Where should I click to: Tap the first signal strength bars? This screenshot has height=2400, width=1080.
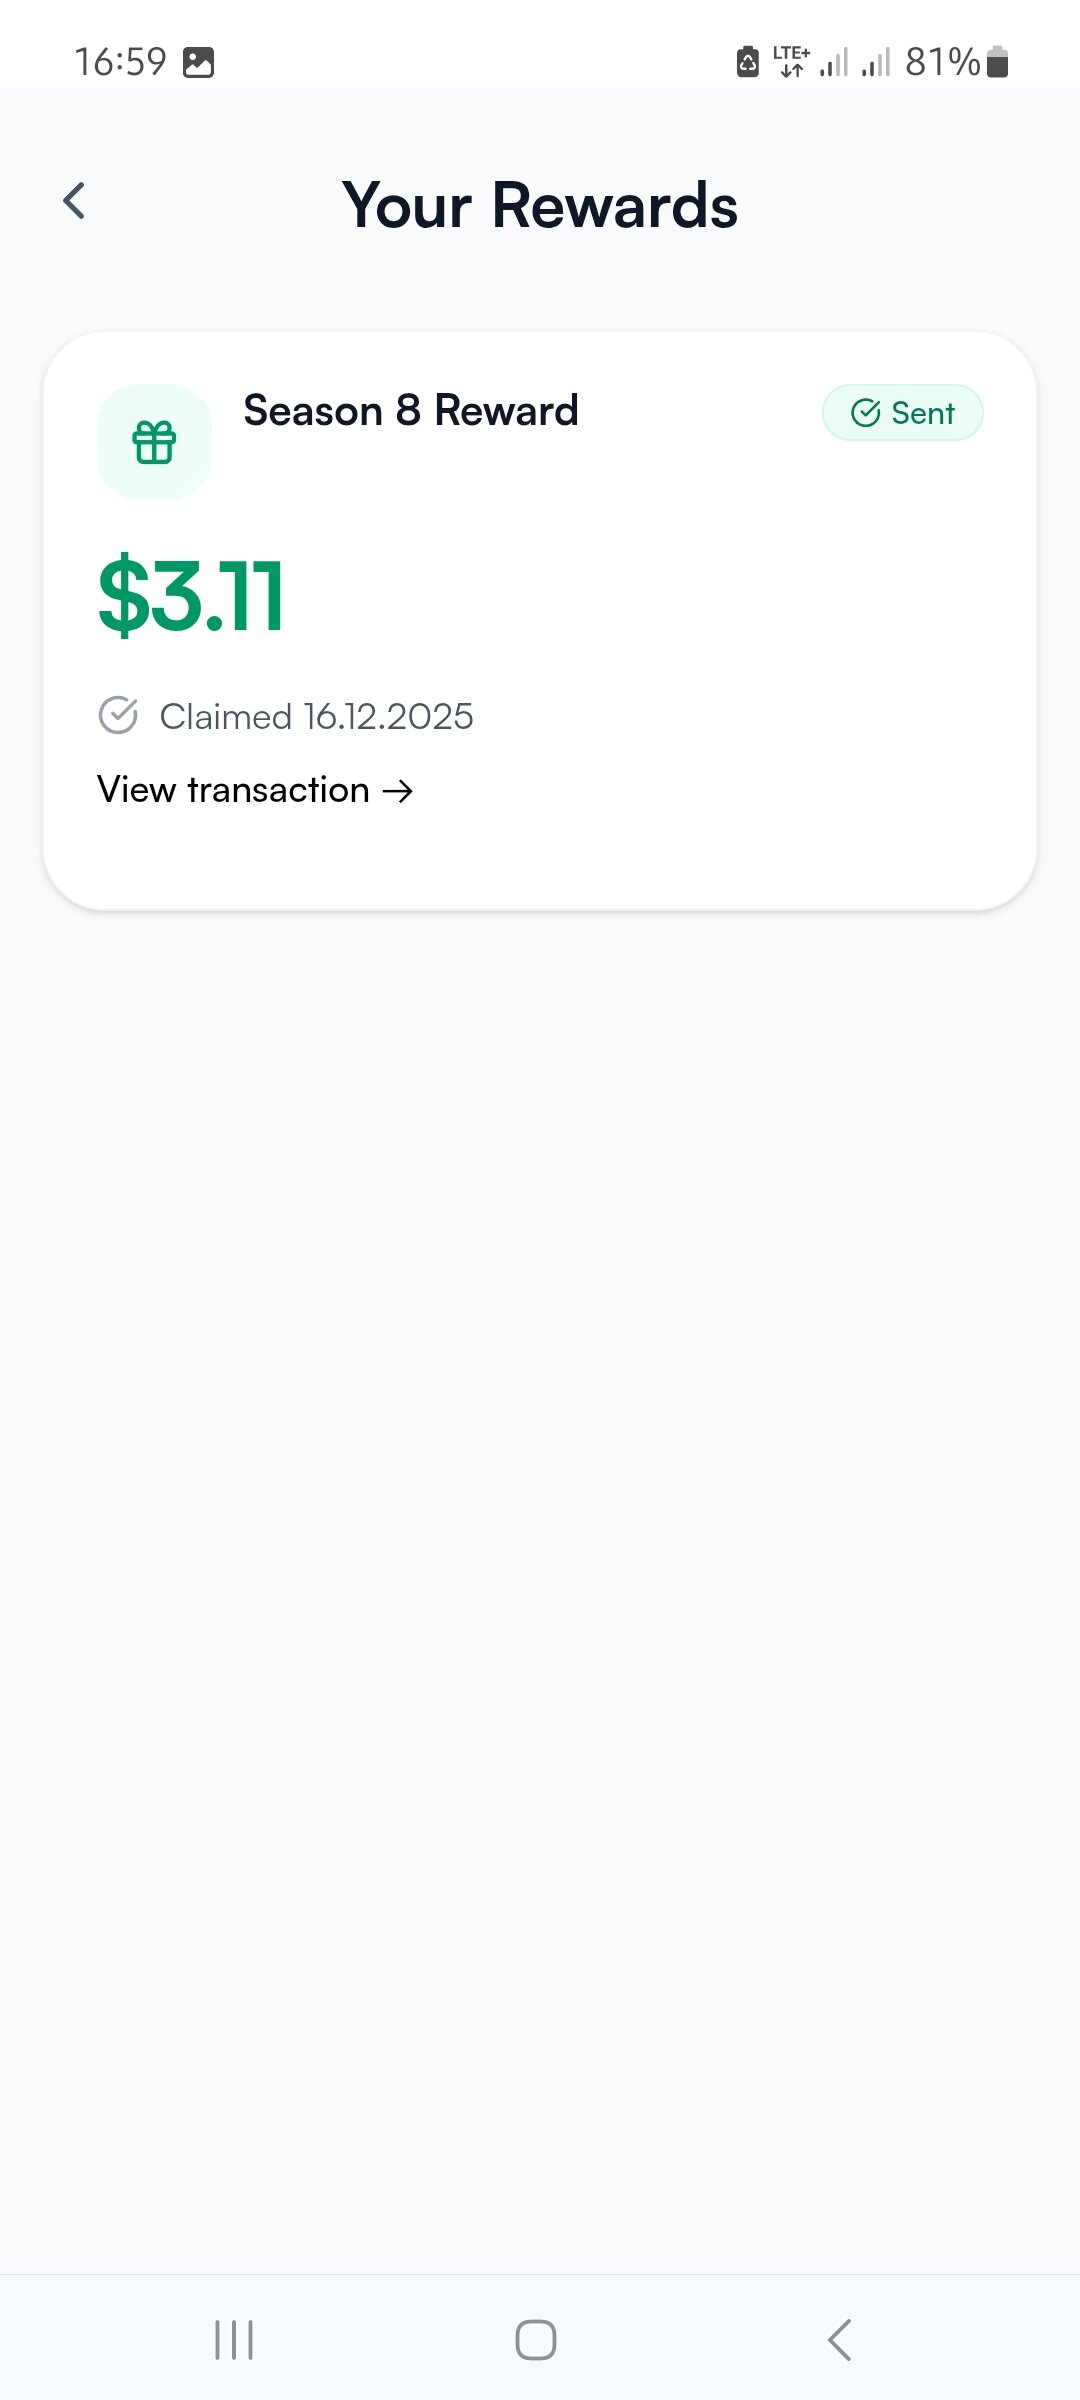pyautogui.click(x=834, y=63)
